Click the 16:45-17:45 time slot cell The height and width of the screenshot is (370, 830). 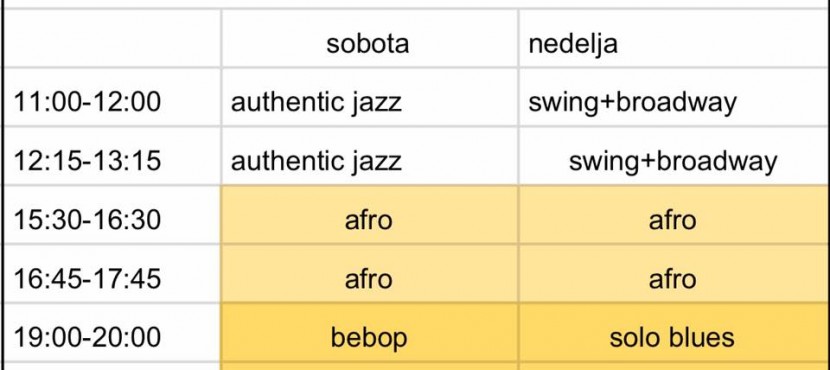point(112,274)
